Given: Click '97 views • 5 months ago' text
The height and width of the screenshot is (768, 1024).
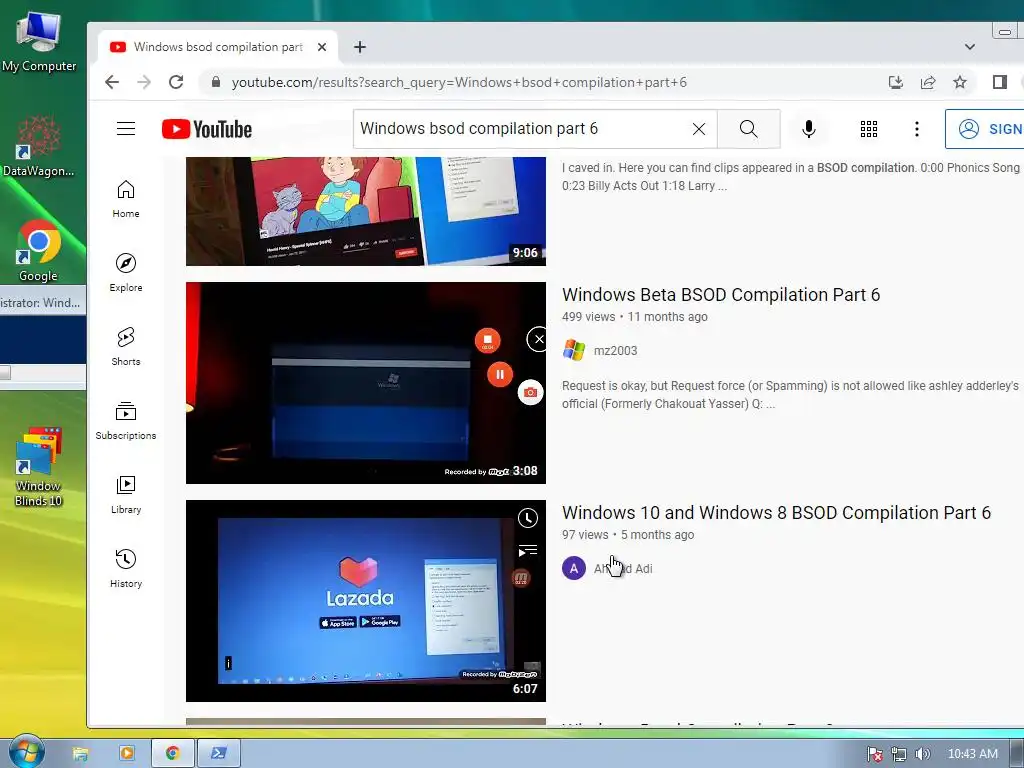Looking at the screenshot, I should pyautogui.click(x=628, y=535).
